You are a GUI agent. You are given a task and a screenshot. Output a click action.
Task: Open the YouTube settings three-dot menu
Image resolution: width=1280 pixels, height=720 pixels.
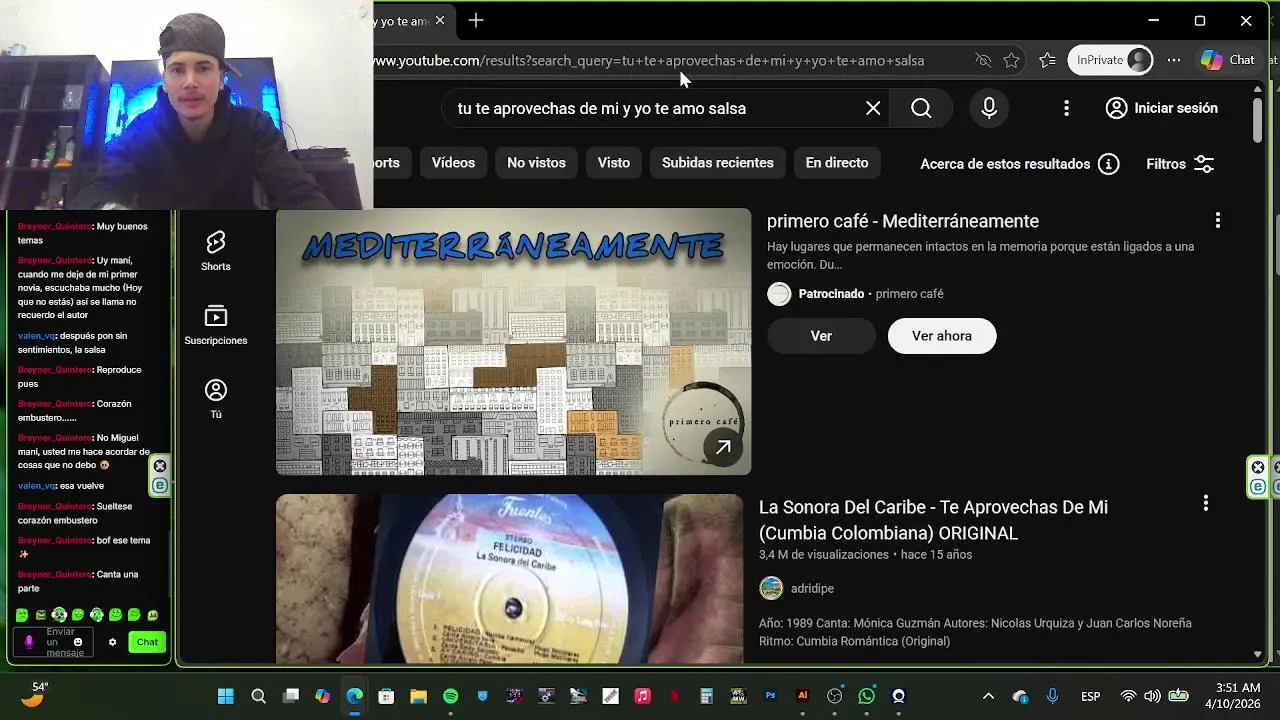click(1066, 108)
